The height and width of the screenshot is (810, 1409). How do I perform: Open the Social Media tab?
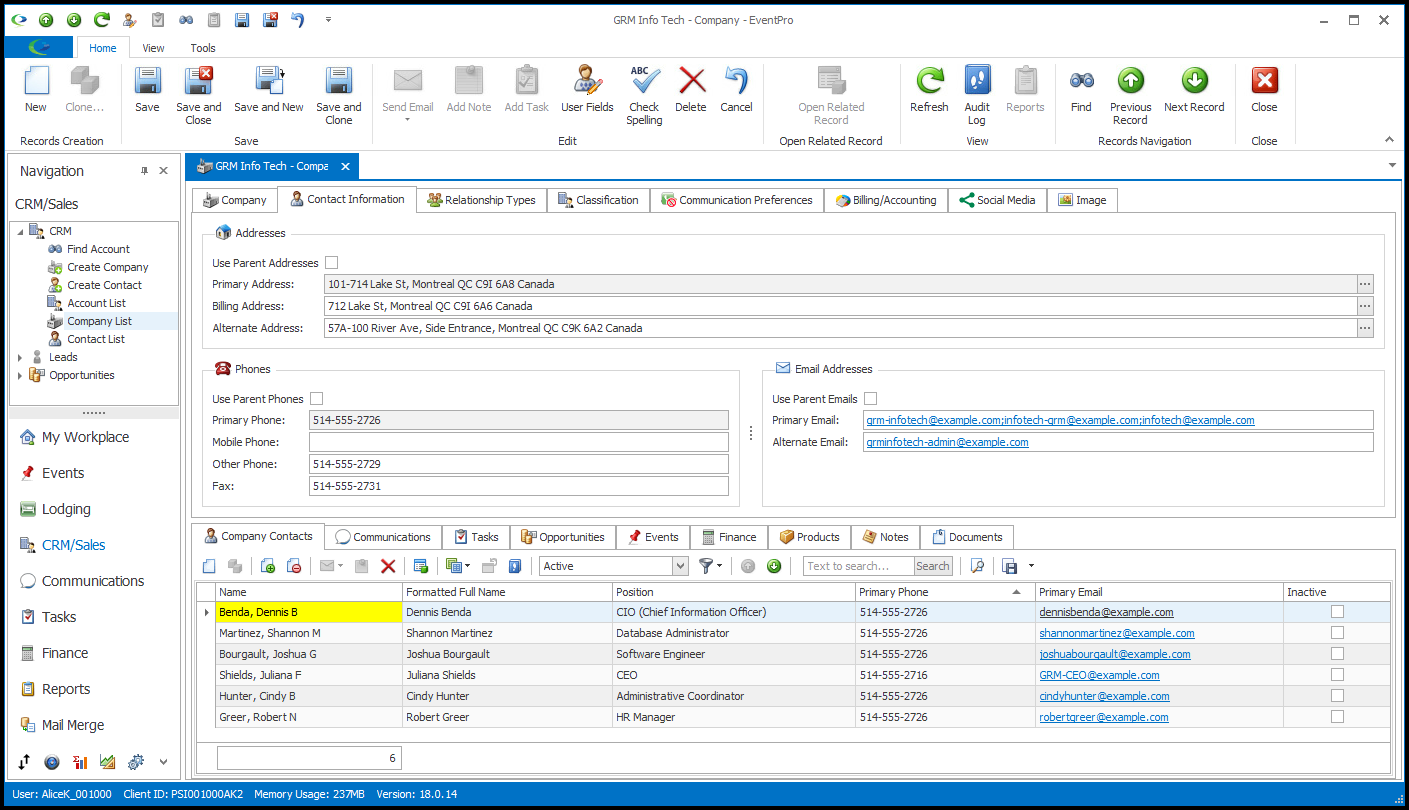pyautogui.click(x=997, y=200)
